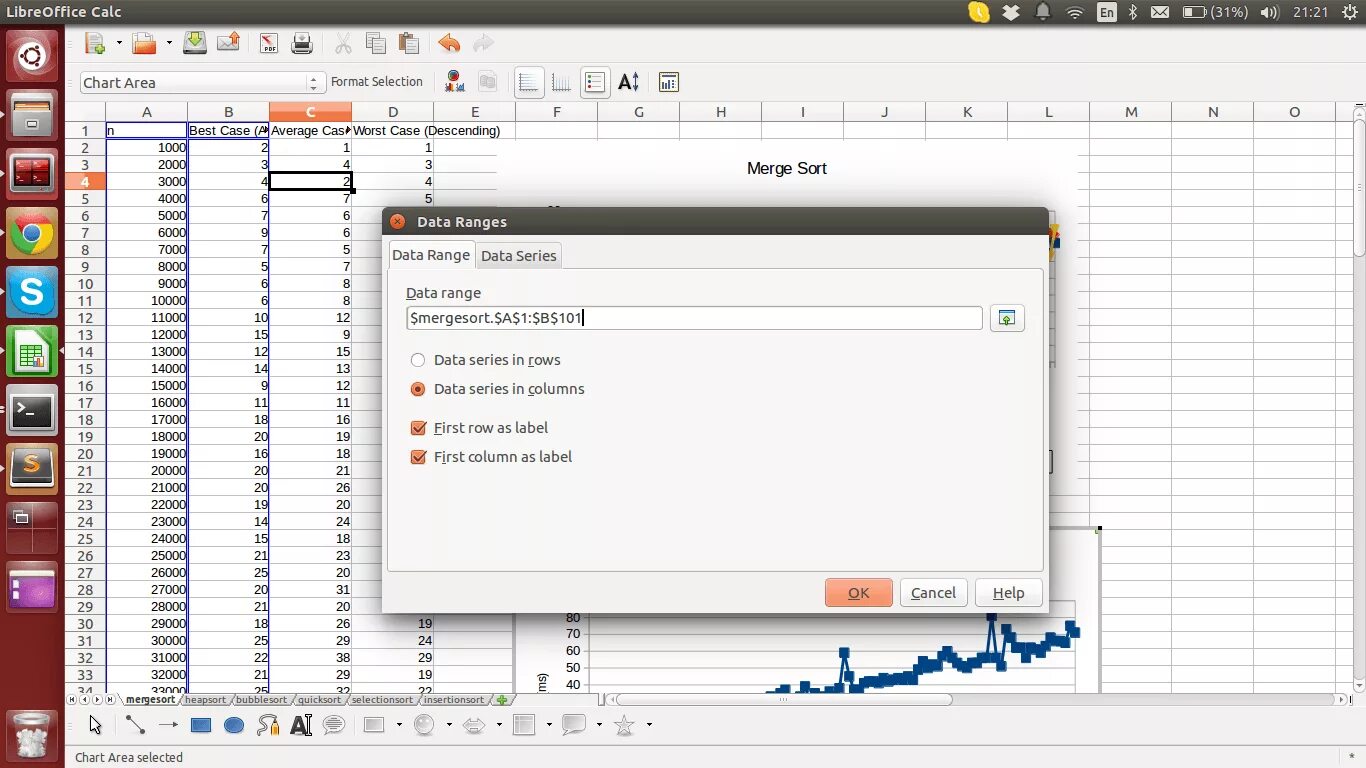Click Cancel in Data Ranges dialog

pyautogui.click(x=934, y=593)
